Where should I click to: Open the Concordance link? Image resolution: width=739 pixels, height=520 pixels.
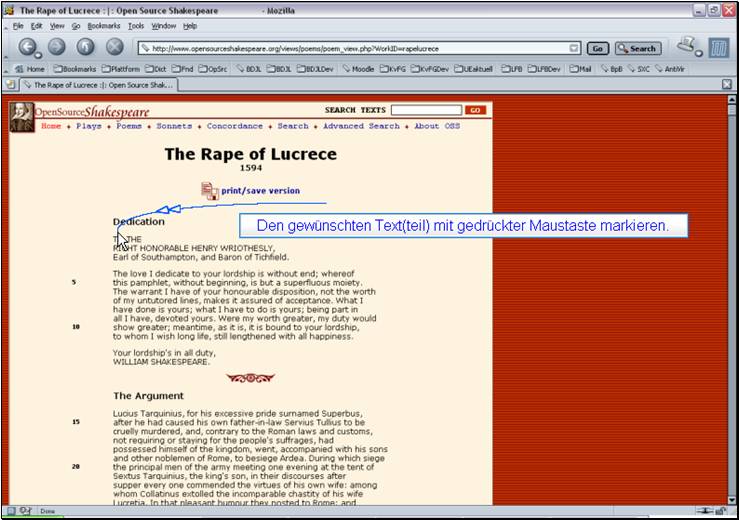click(235, 126)
